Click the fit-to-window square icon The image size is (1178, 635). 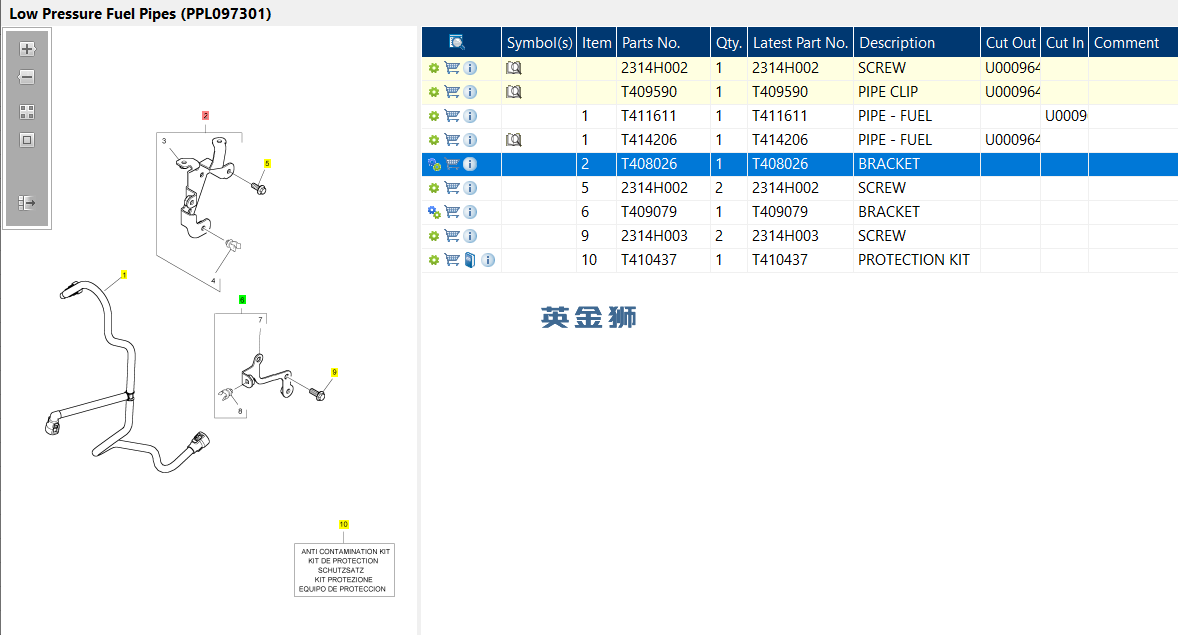[x=27, y=140]
